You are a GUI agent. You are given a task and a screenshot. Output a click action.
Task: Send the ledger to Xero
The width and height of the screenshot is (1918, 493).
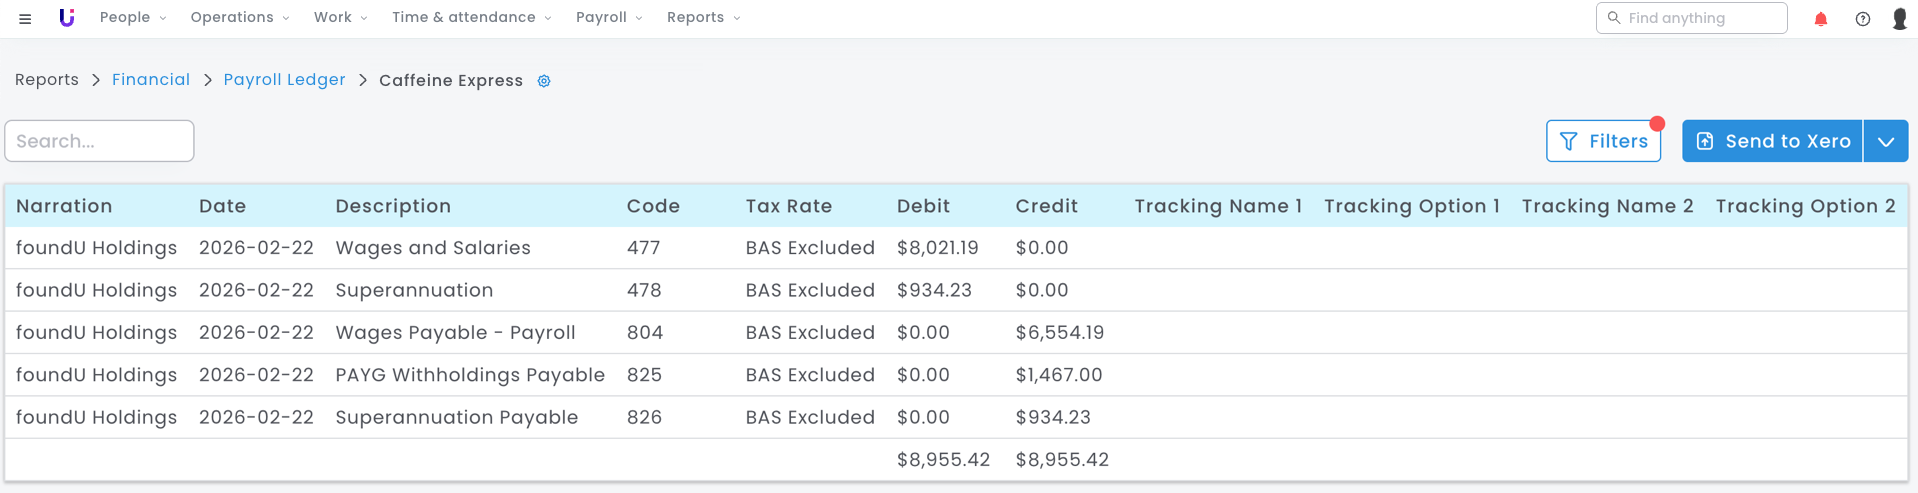point(1772,141)
